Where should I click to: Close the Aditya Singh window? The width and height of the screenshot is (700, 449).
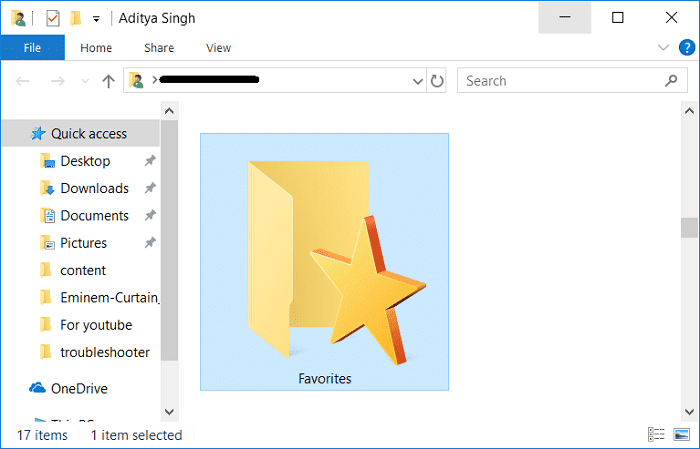(x=671, y=18)
